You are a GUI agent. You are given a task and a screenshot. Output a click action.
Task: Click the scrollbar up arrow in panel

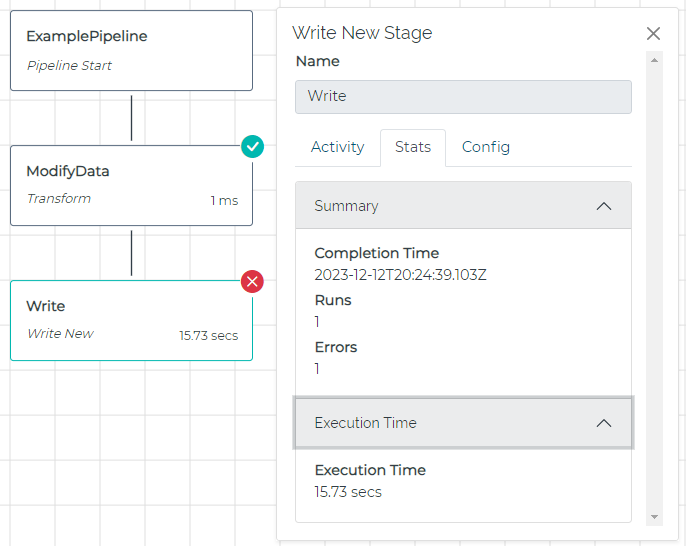click(x=654, y=60)
